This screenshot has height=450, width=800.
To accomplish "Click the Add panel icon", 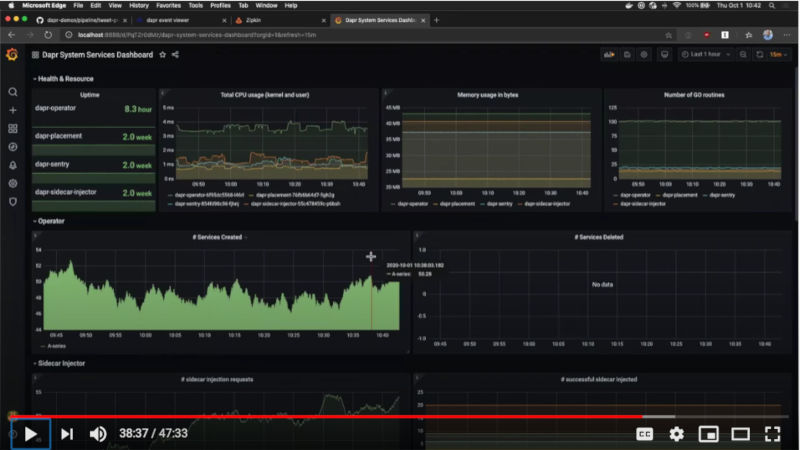I will click(609, 55).
